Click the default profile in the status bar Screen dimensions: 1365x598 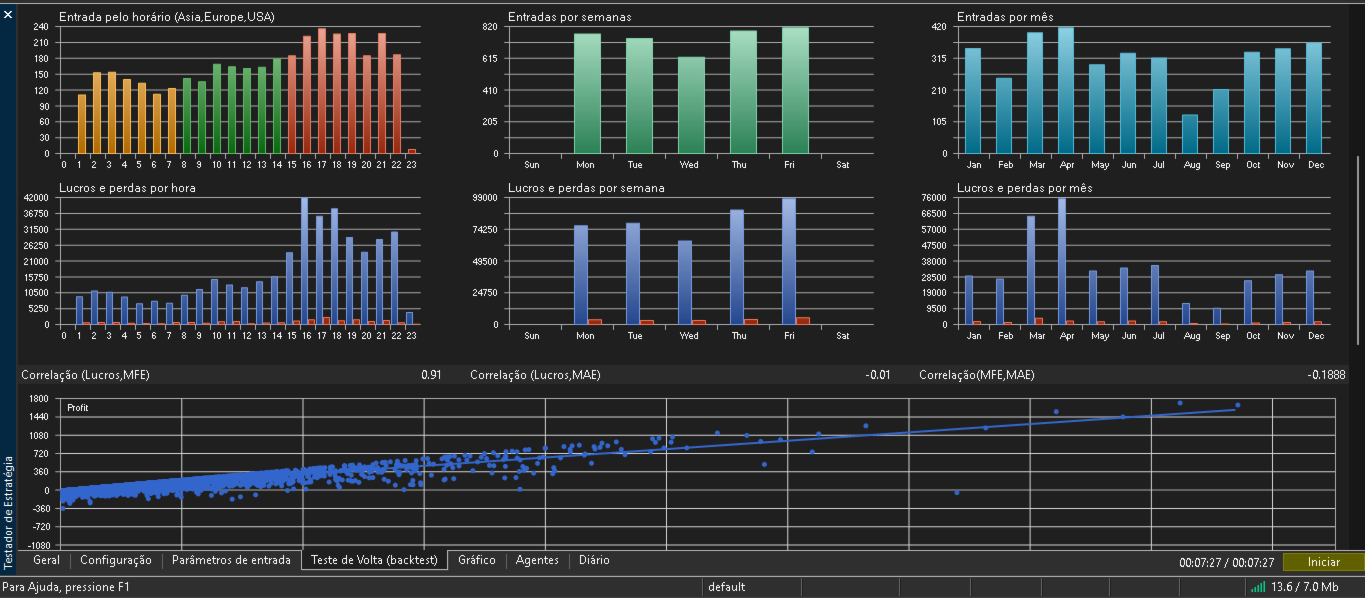tap(727, 587)
